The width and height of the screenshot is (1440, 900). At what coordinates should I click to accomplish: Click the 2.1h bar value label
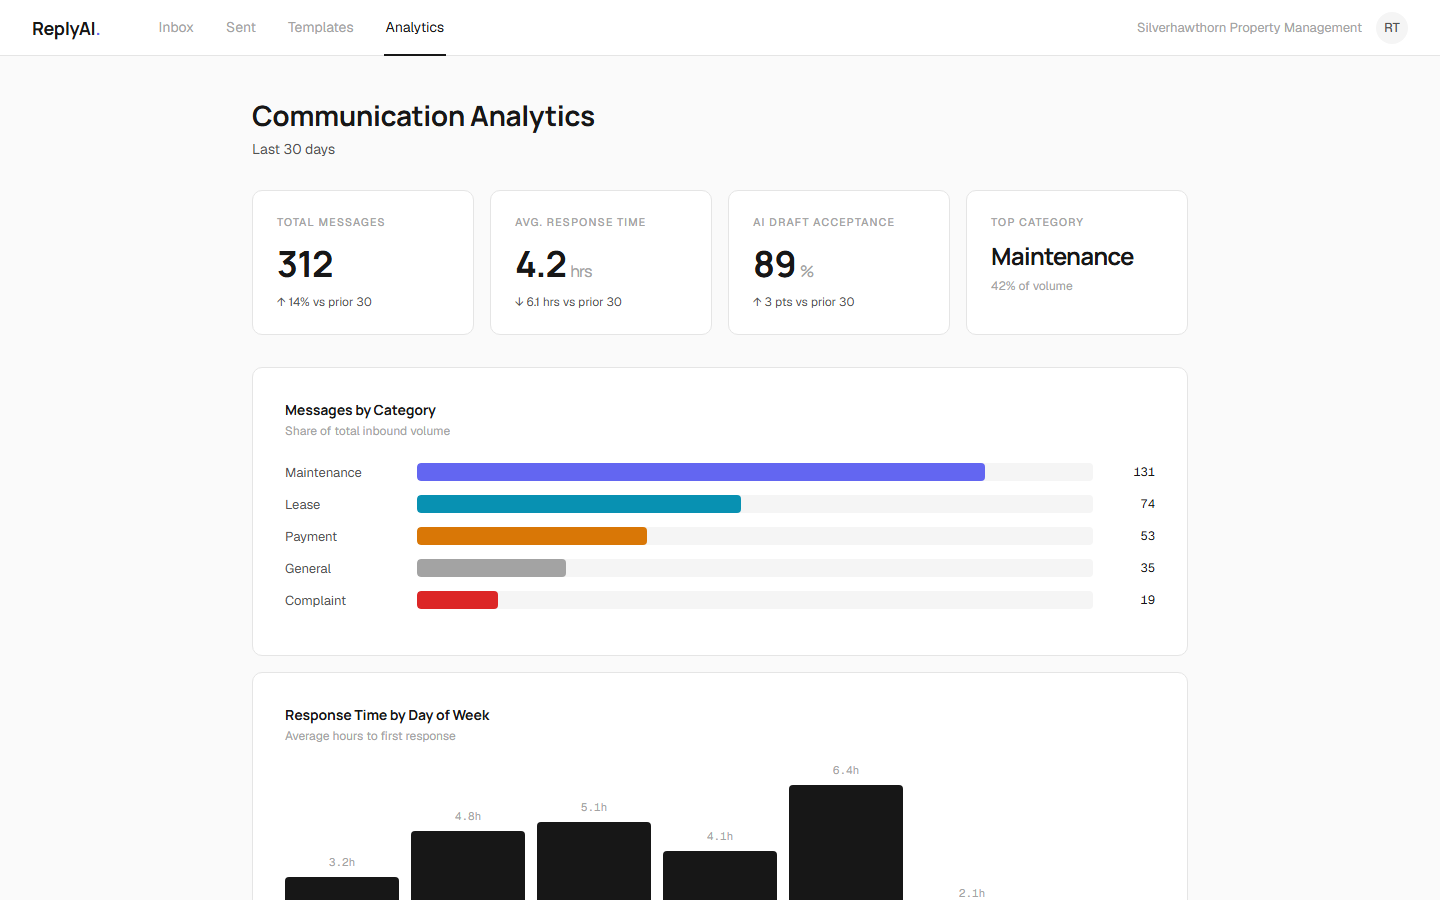972,893
